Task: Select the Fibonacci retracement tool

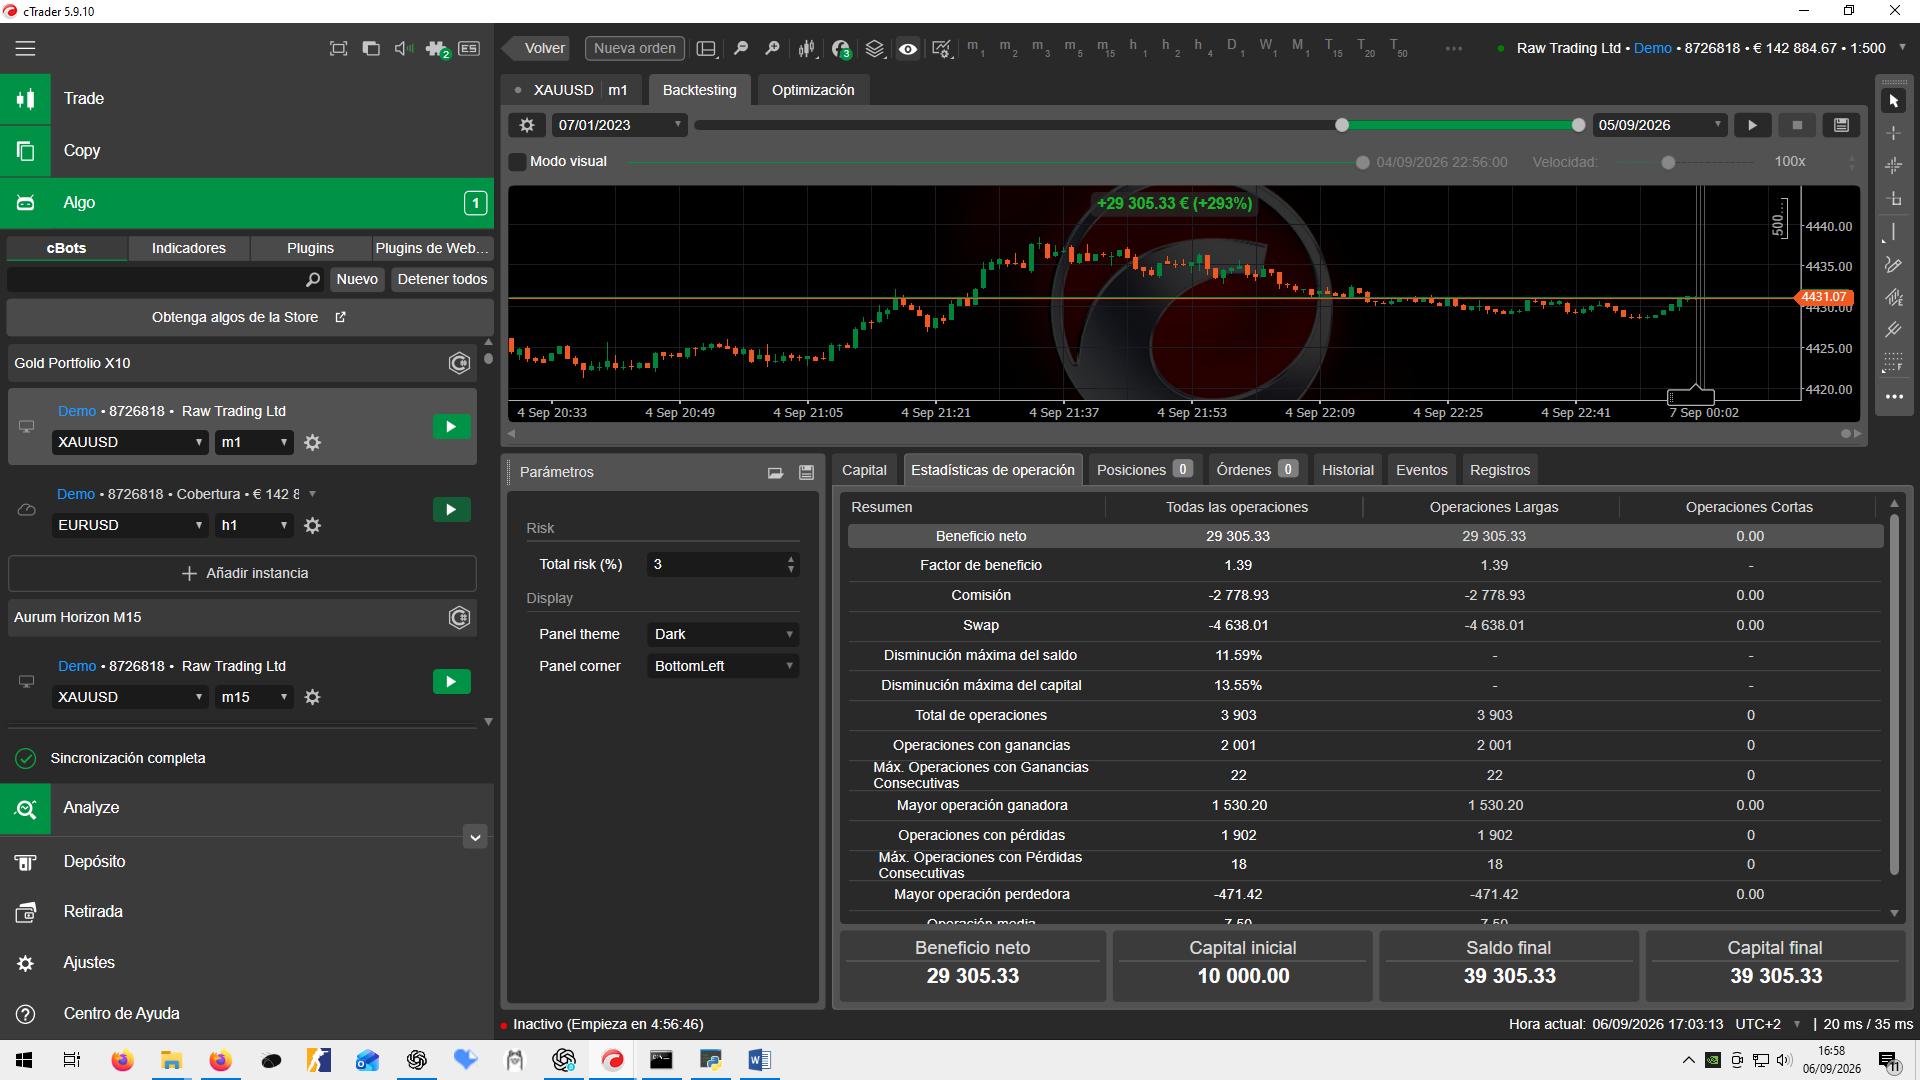Action: [x=1893, y=363]
